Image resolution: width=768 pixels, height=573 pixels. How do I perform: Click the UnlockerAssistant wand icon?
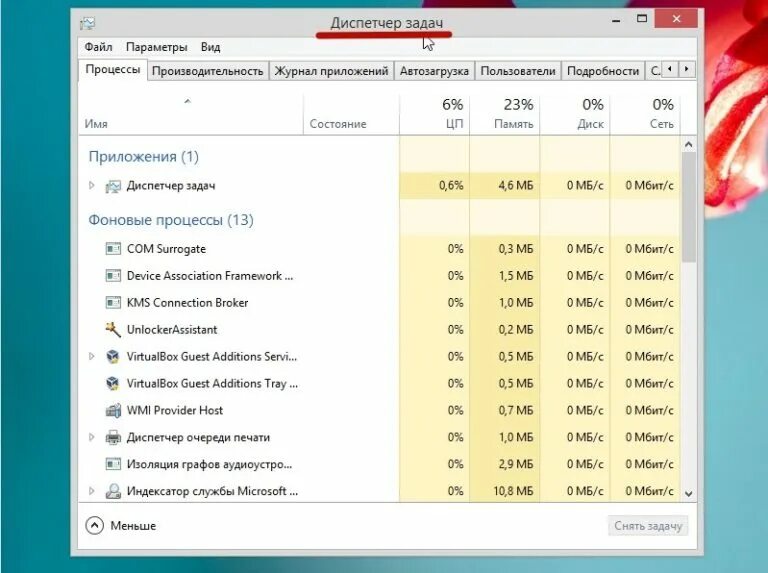[x=113, y=330]
